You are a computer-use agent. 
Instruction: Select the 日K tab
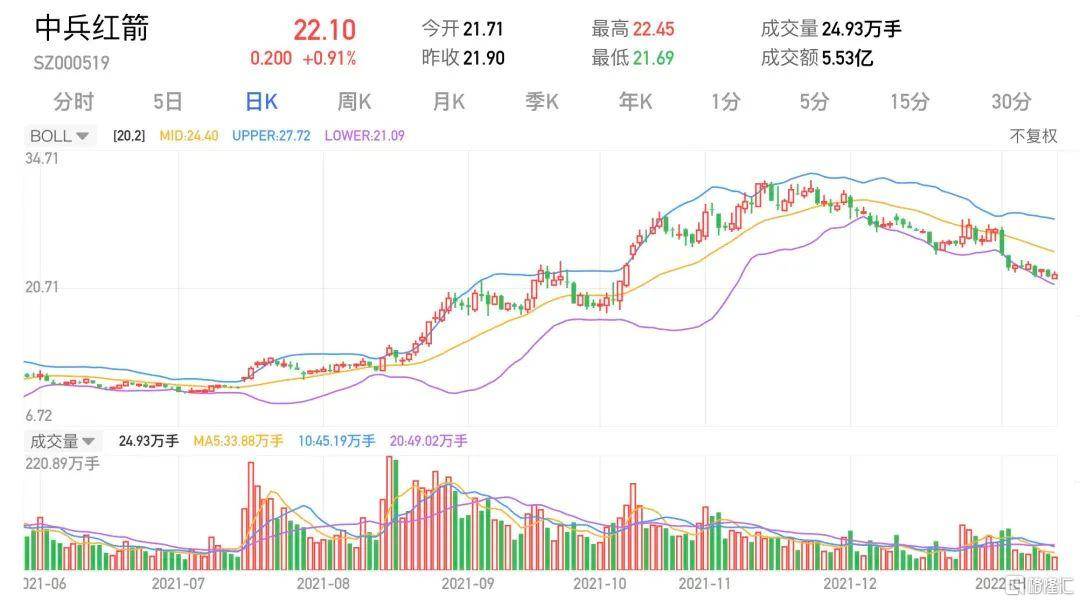point(261,101)
